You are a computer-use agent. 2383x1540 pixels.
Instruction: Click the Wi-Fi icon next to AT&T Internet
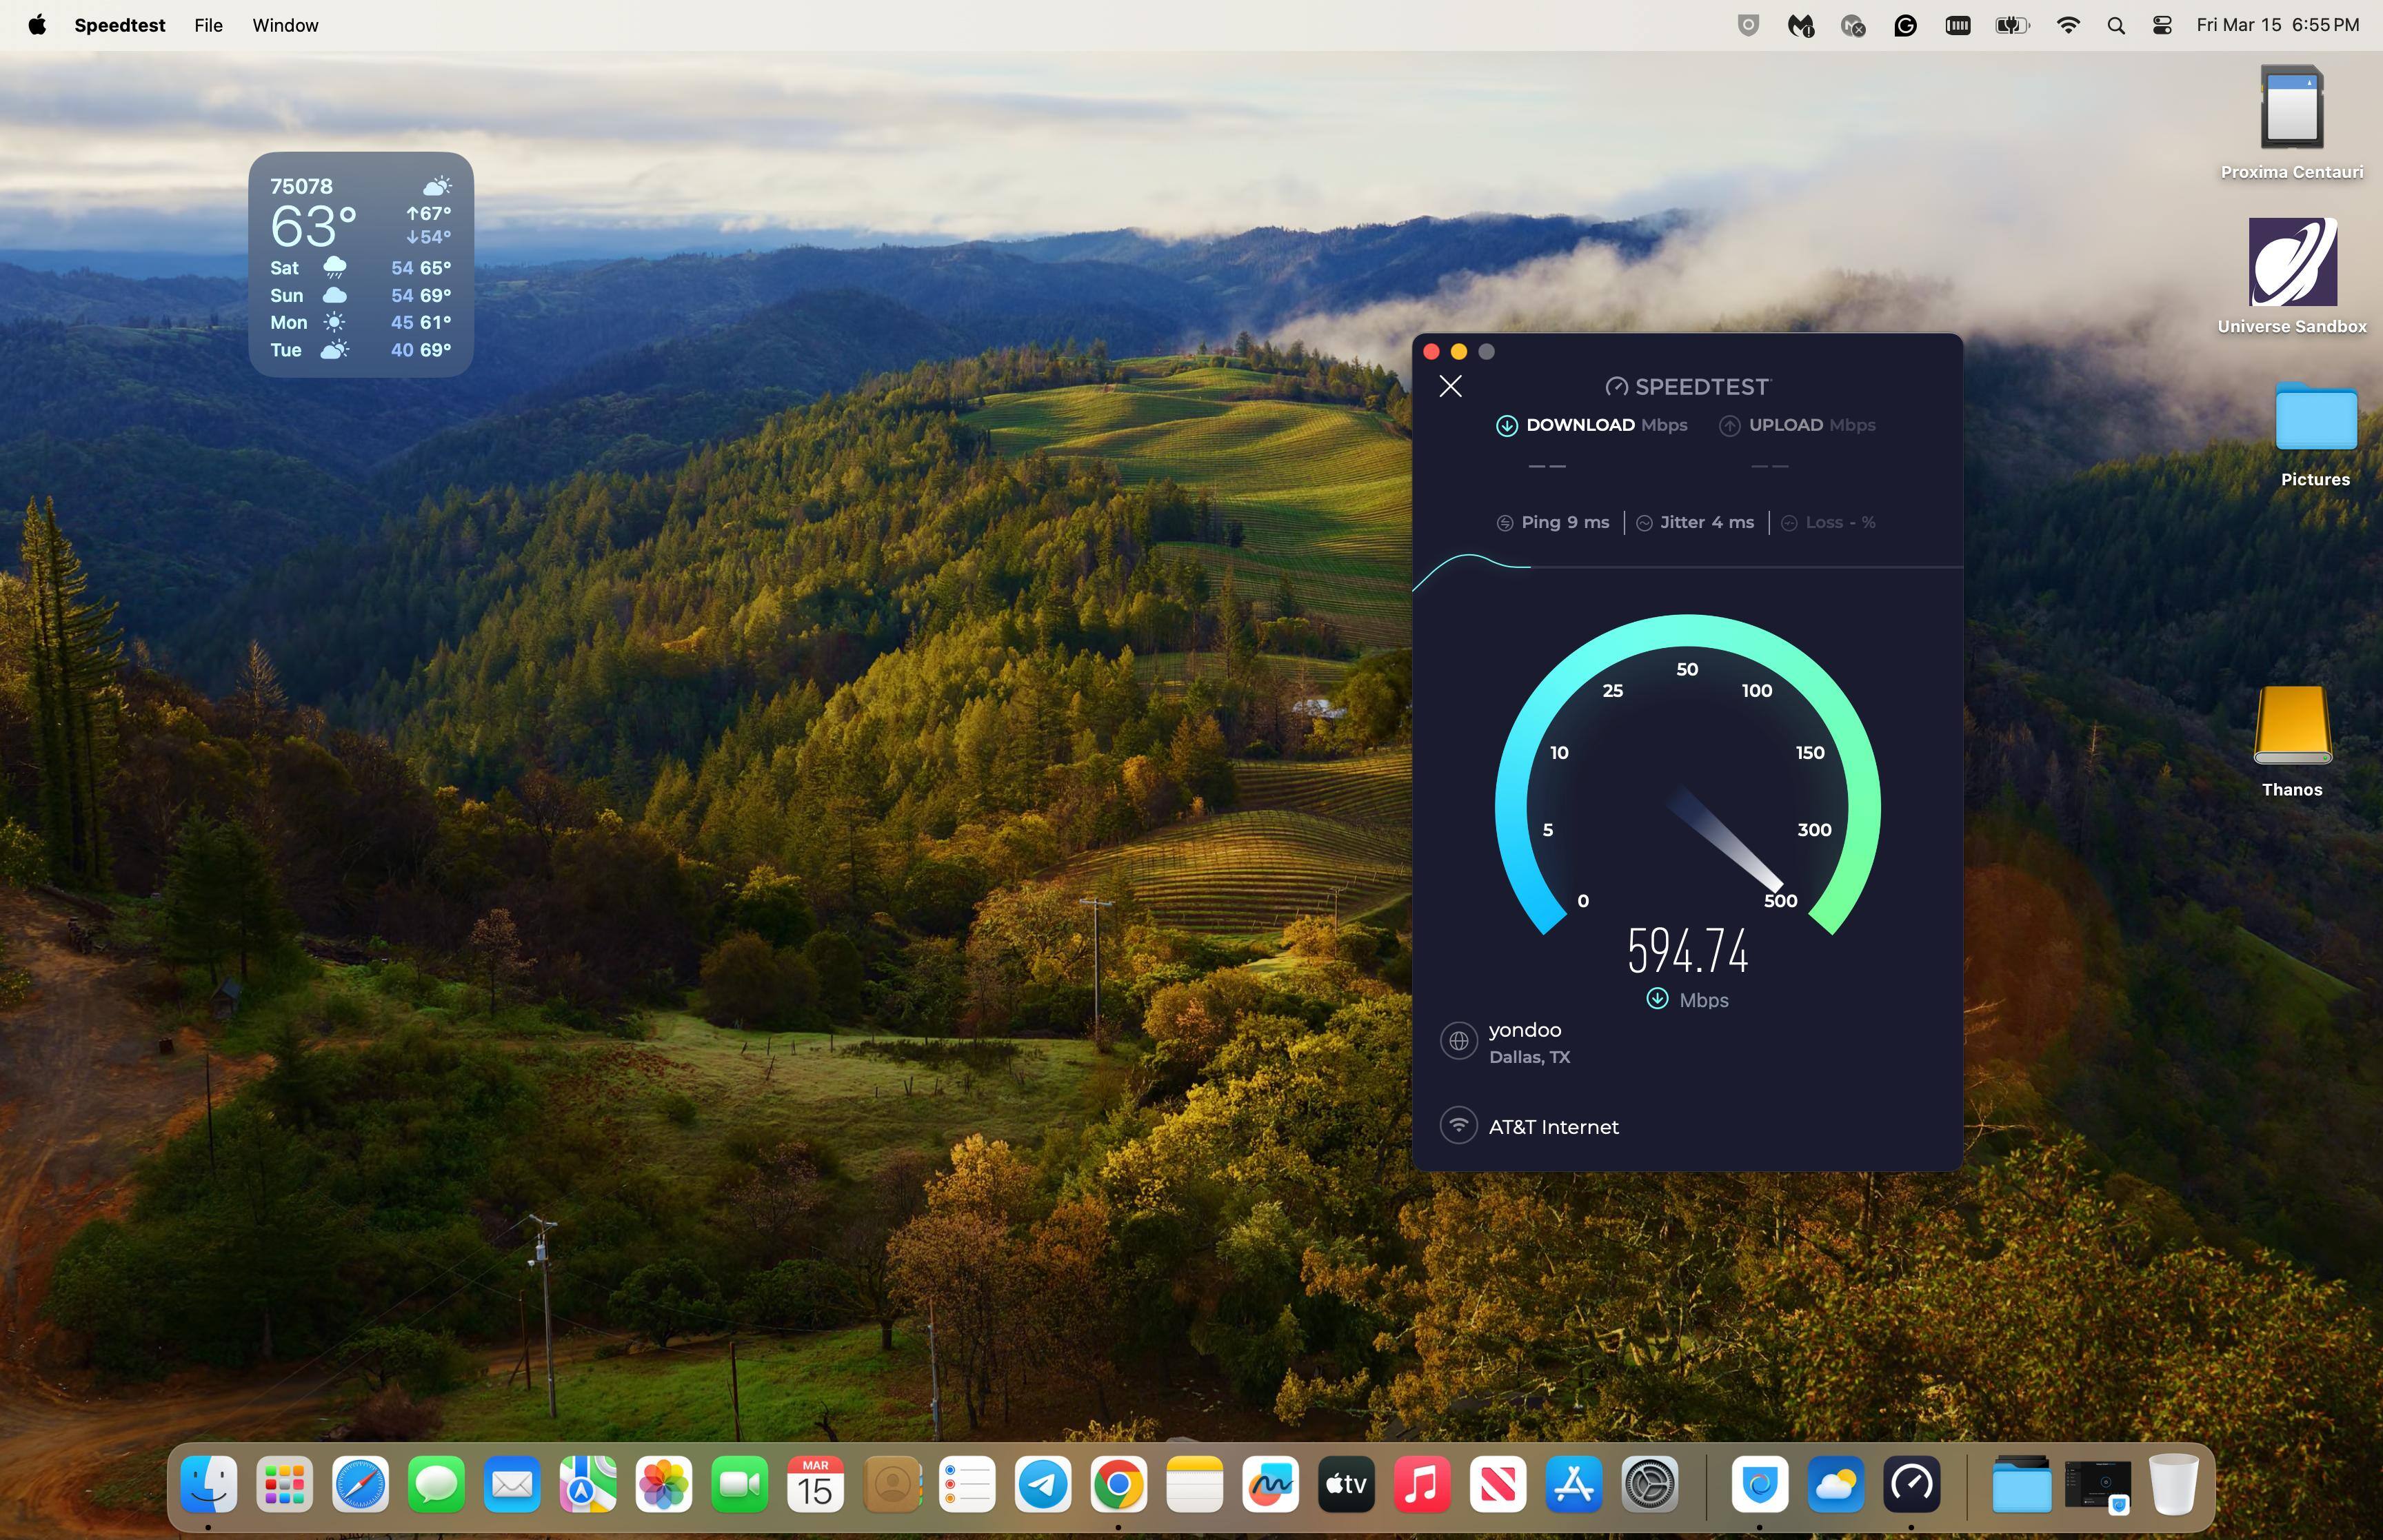click(1458, 1125)
